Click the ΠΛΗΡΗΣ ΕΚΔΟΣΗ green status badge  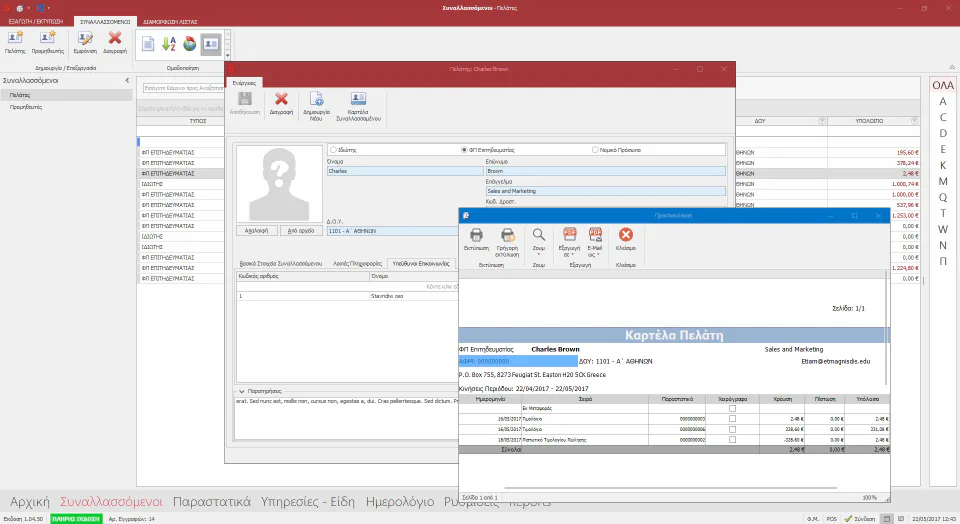point(76,518)
